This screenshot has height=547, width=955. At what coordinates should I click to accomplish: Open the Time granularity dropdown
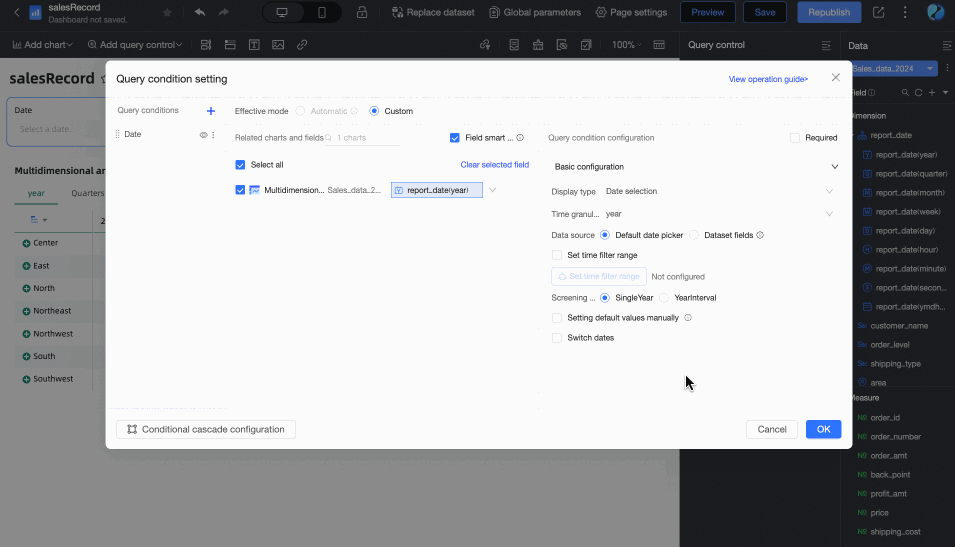[719, 214]
